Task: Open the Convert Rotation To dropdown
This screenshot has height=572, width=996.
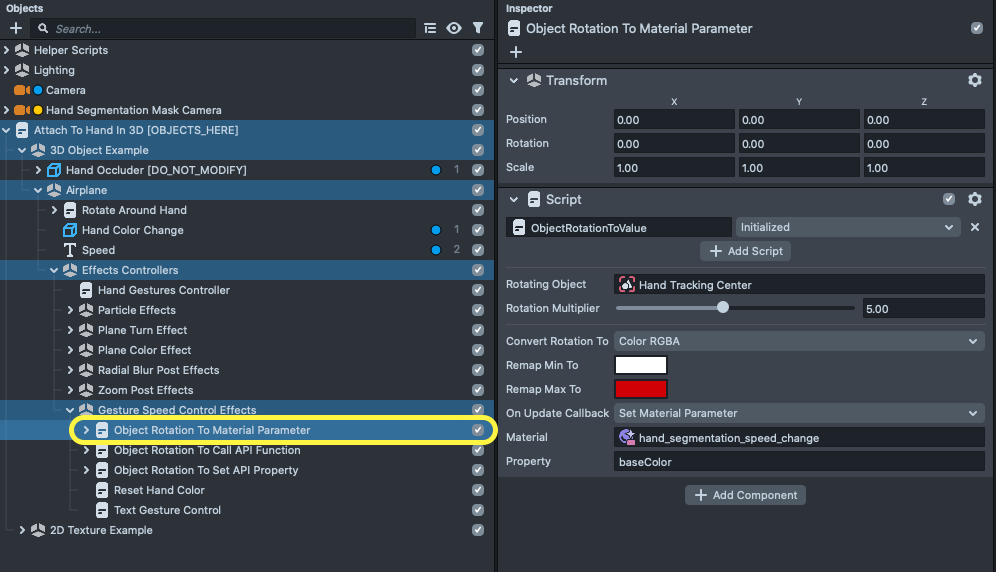Action: point(799,341)
